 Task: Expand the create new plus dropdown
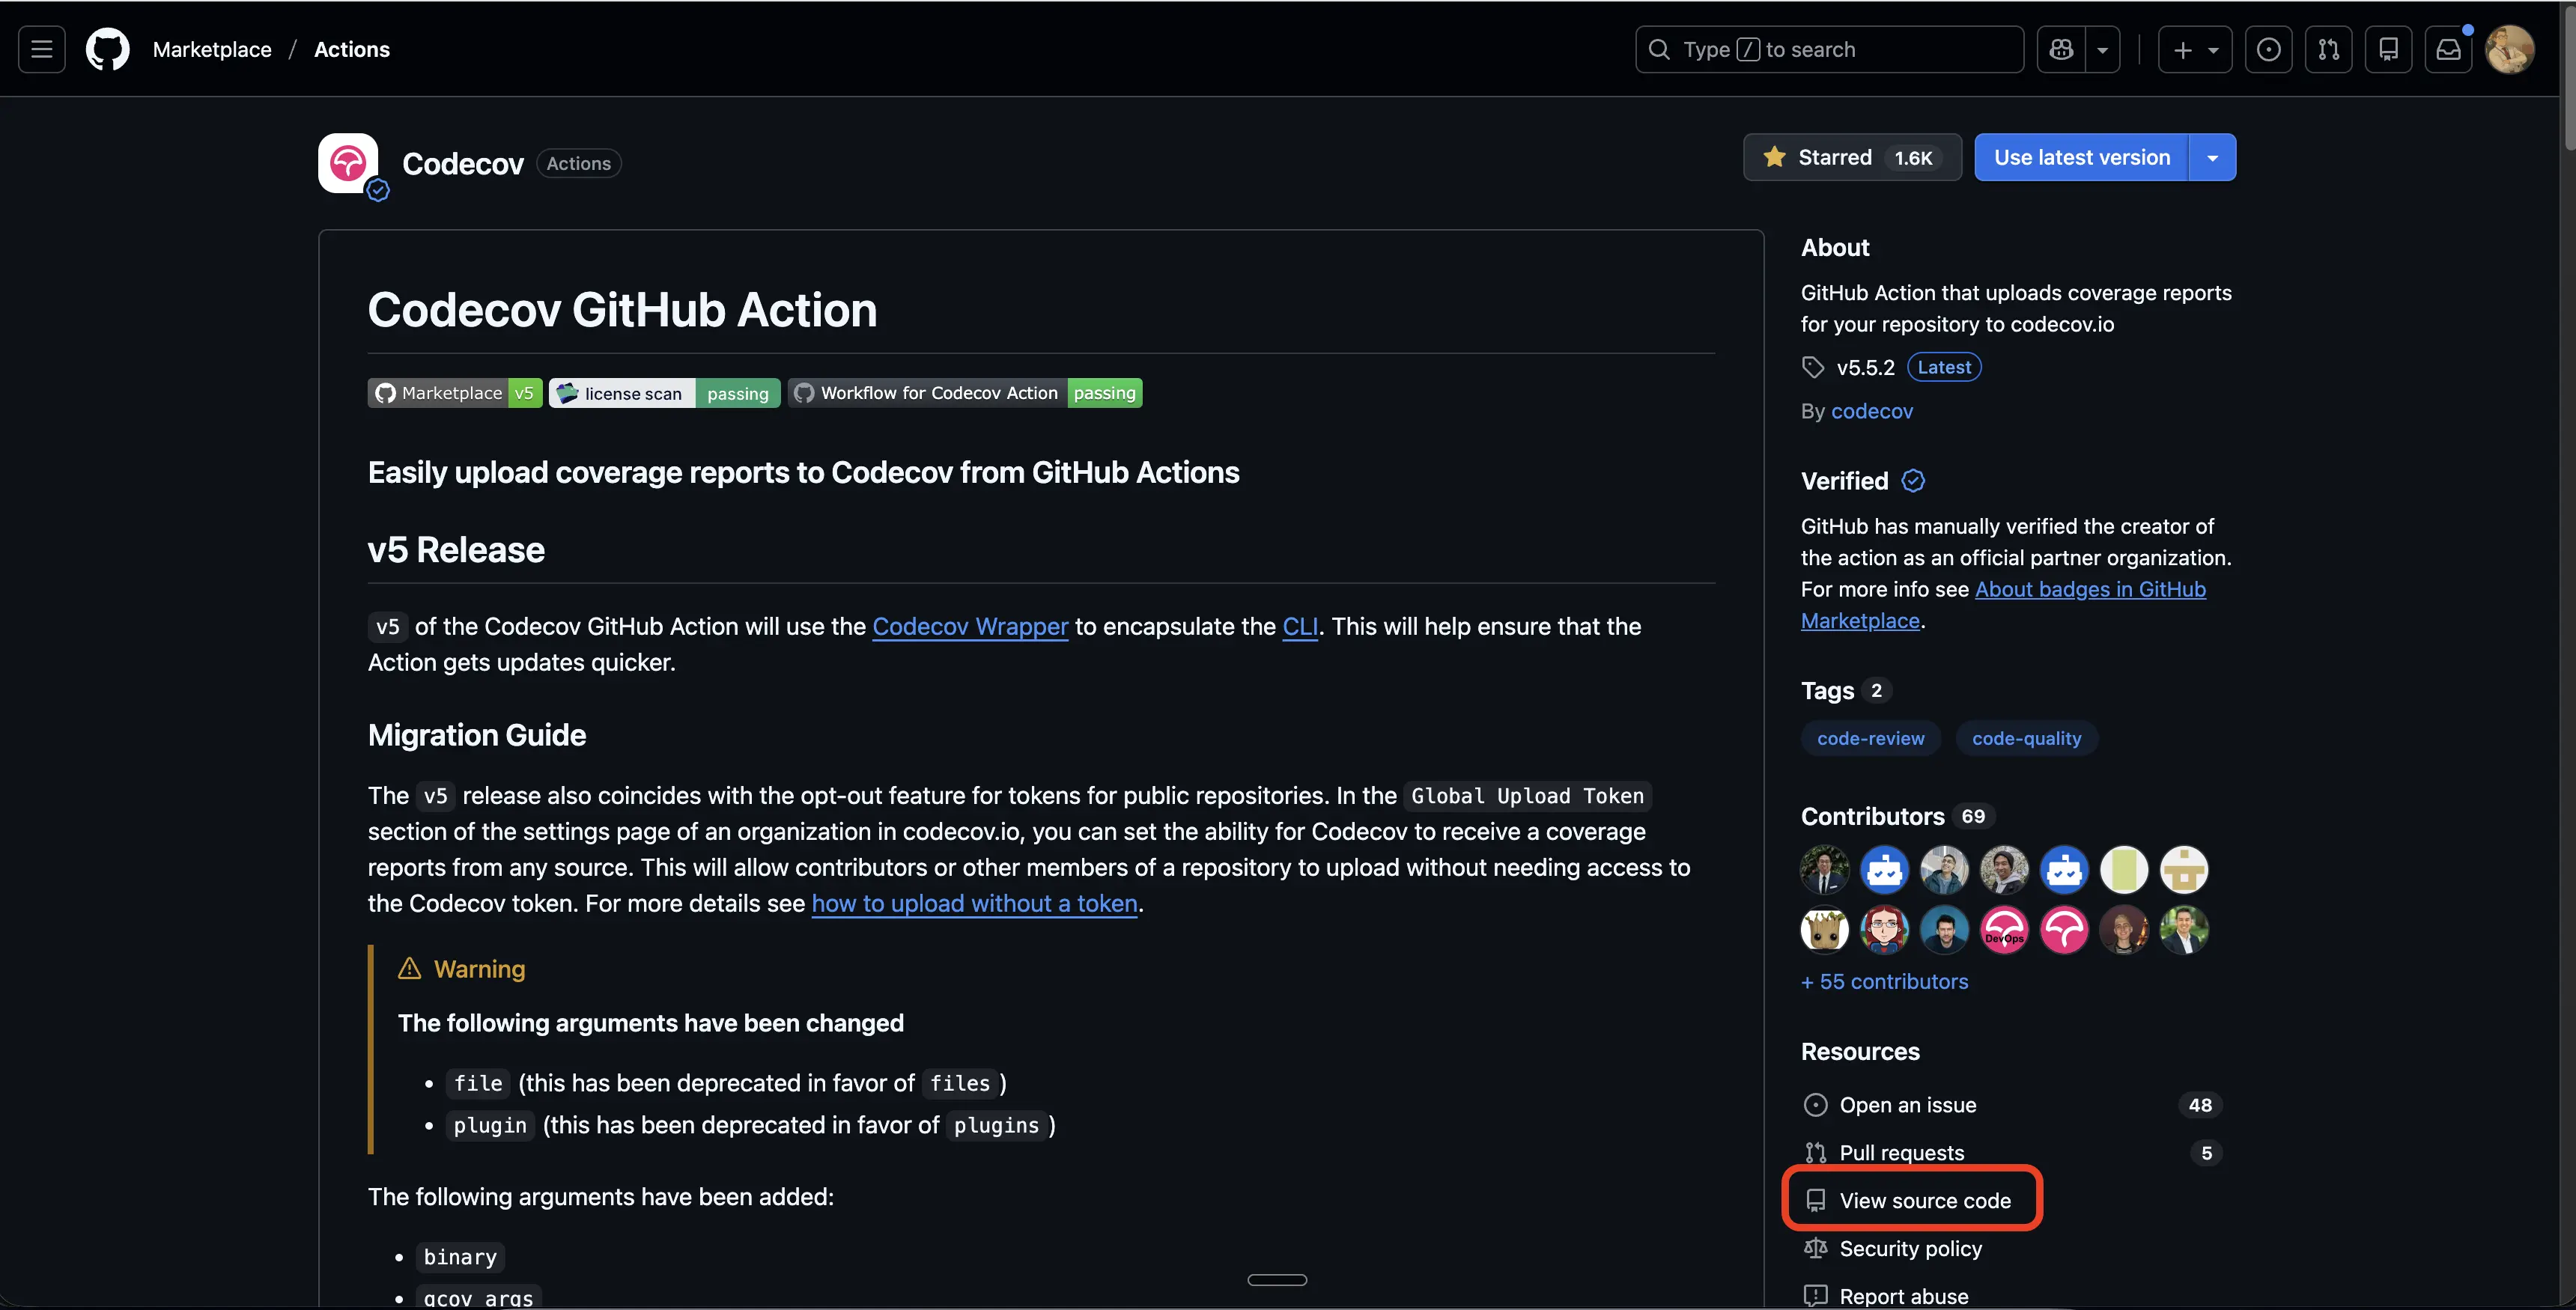point(2194,49)
